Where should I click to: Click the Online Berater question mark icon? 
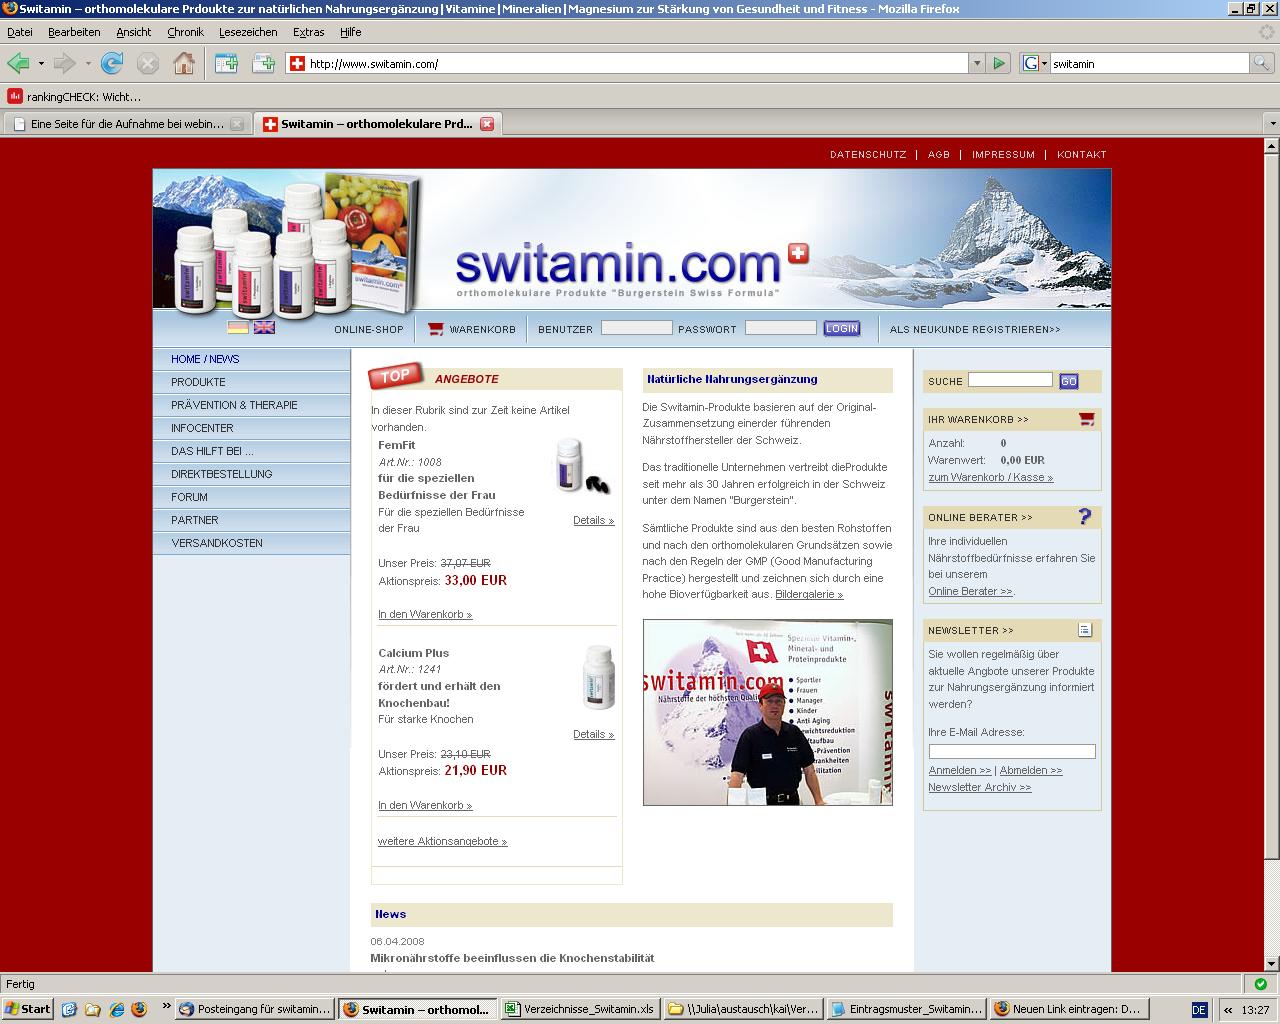1085,516
